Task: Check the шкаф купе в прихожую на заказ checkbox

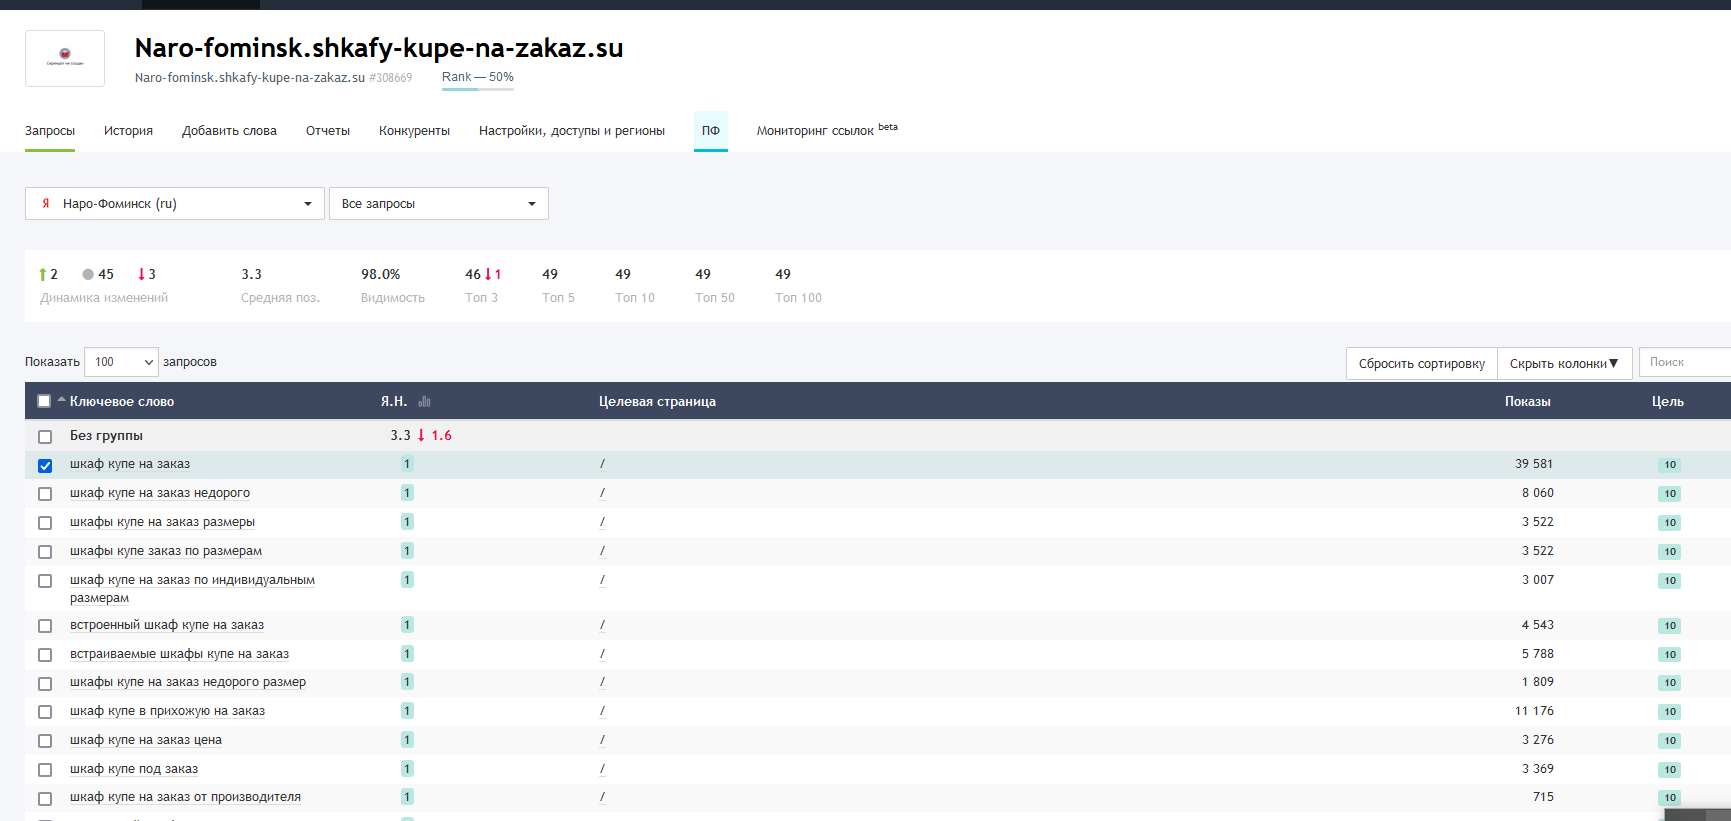Action: [45, 712]
